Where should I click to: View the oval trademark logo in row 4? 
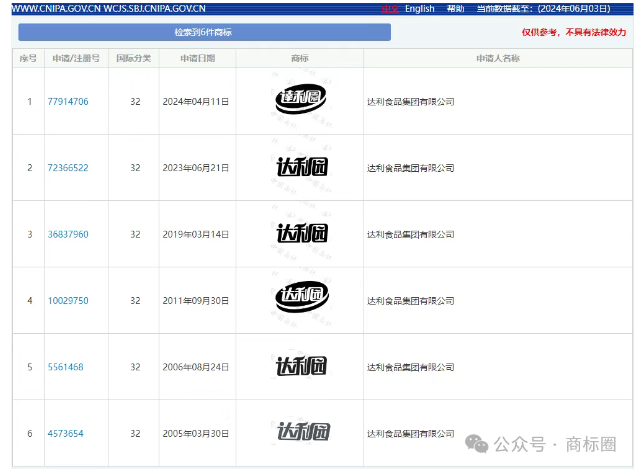[301, 300]
